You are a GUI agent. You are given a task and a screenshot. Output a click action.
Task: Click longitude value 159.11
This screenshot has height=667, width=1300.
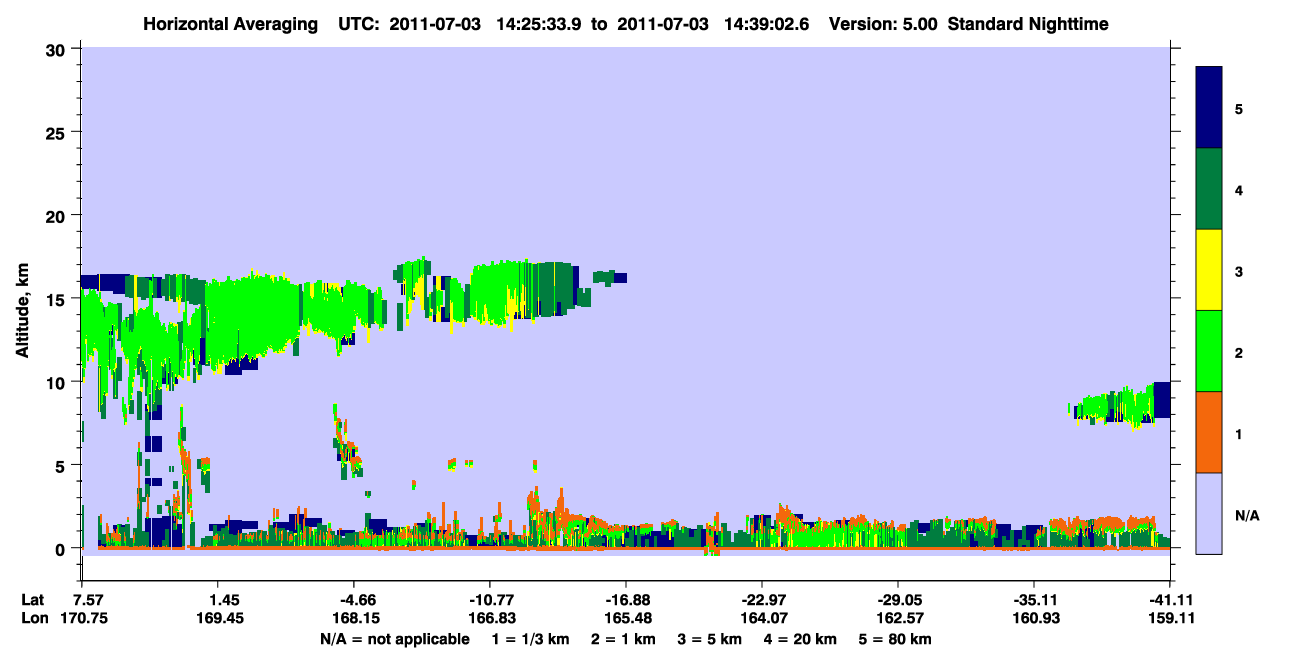1171,618
